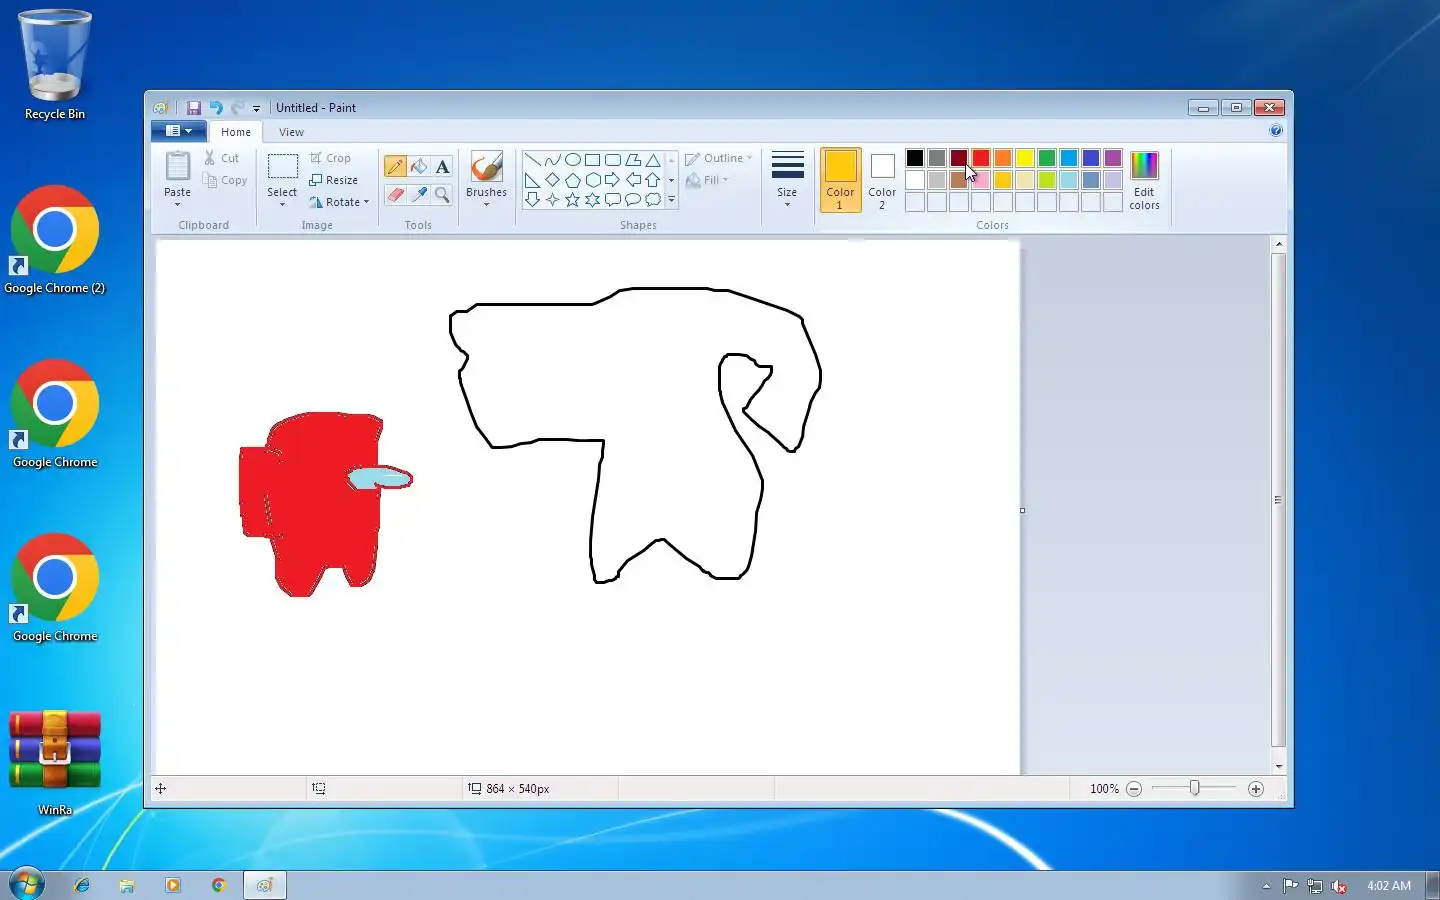This screenshot has height=900, width=1440.
Task: Pick the purple color swatch
Action: 1113,158
